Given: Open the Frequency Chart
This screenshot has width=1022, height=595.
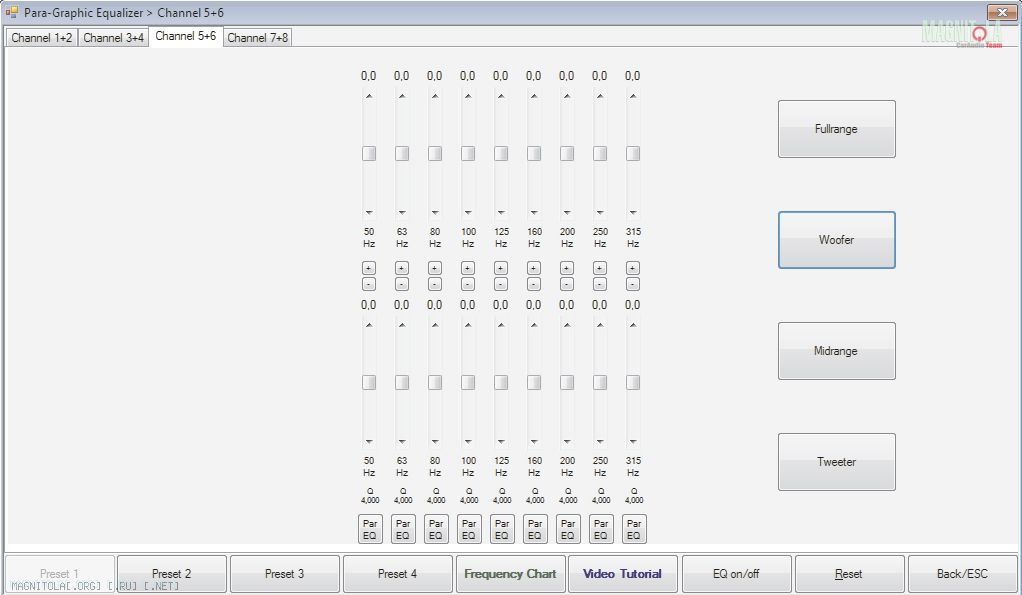Looking at the screenshot, I should (x=510, y=573).
